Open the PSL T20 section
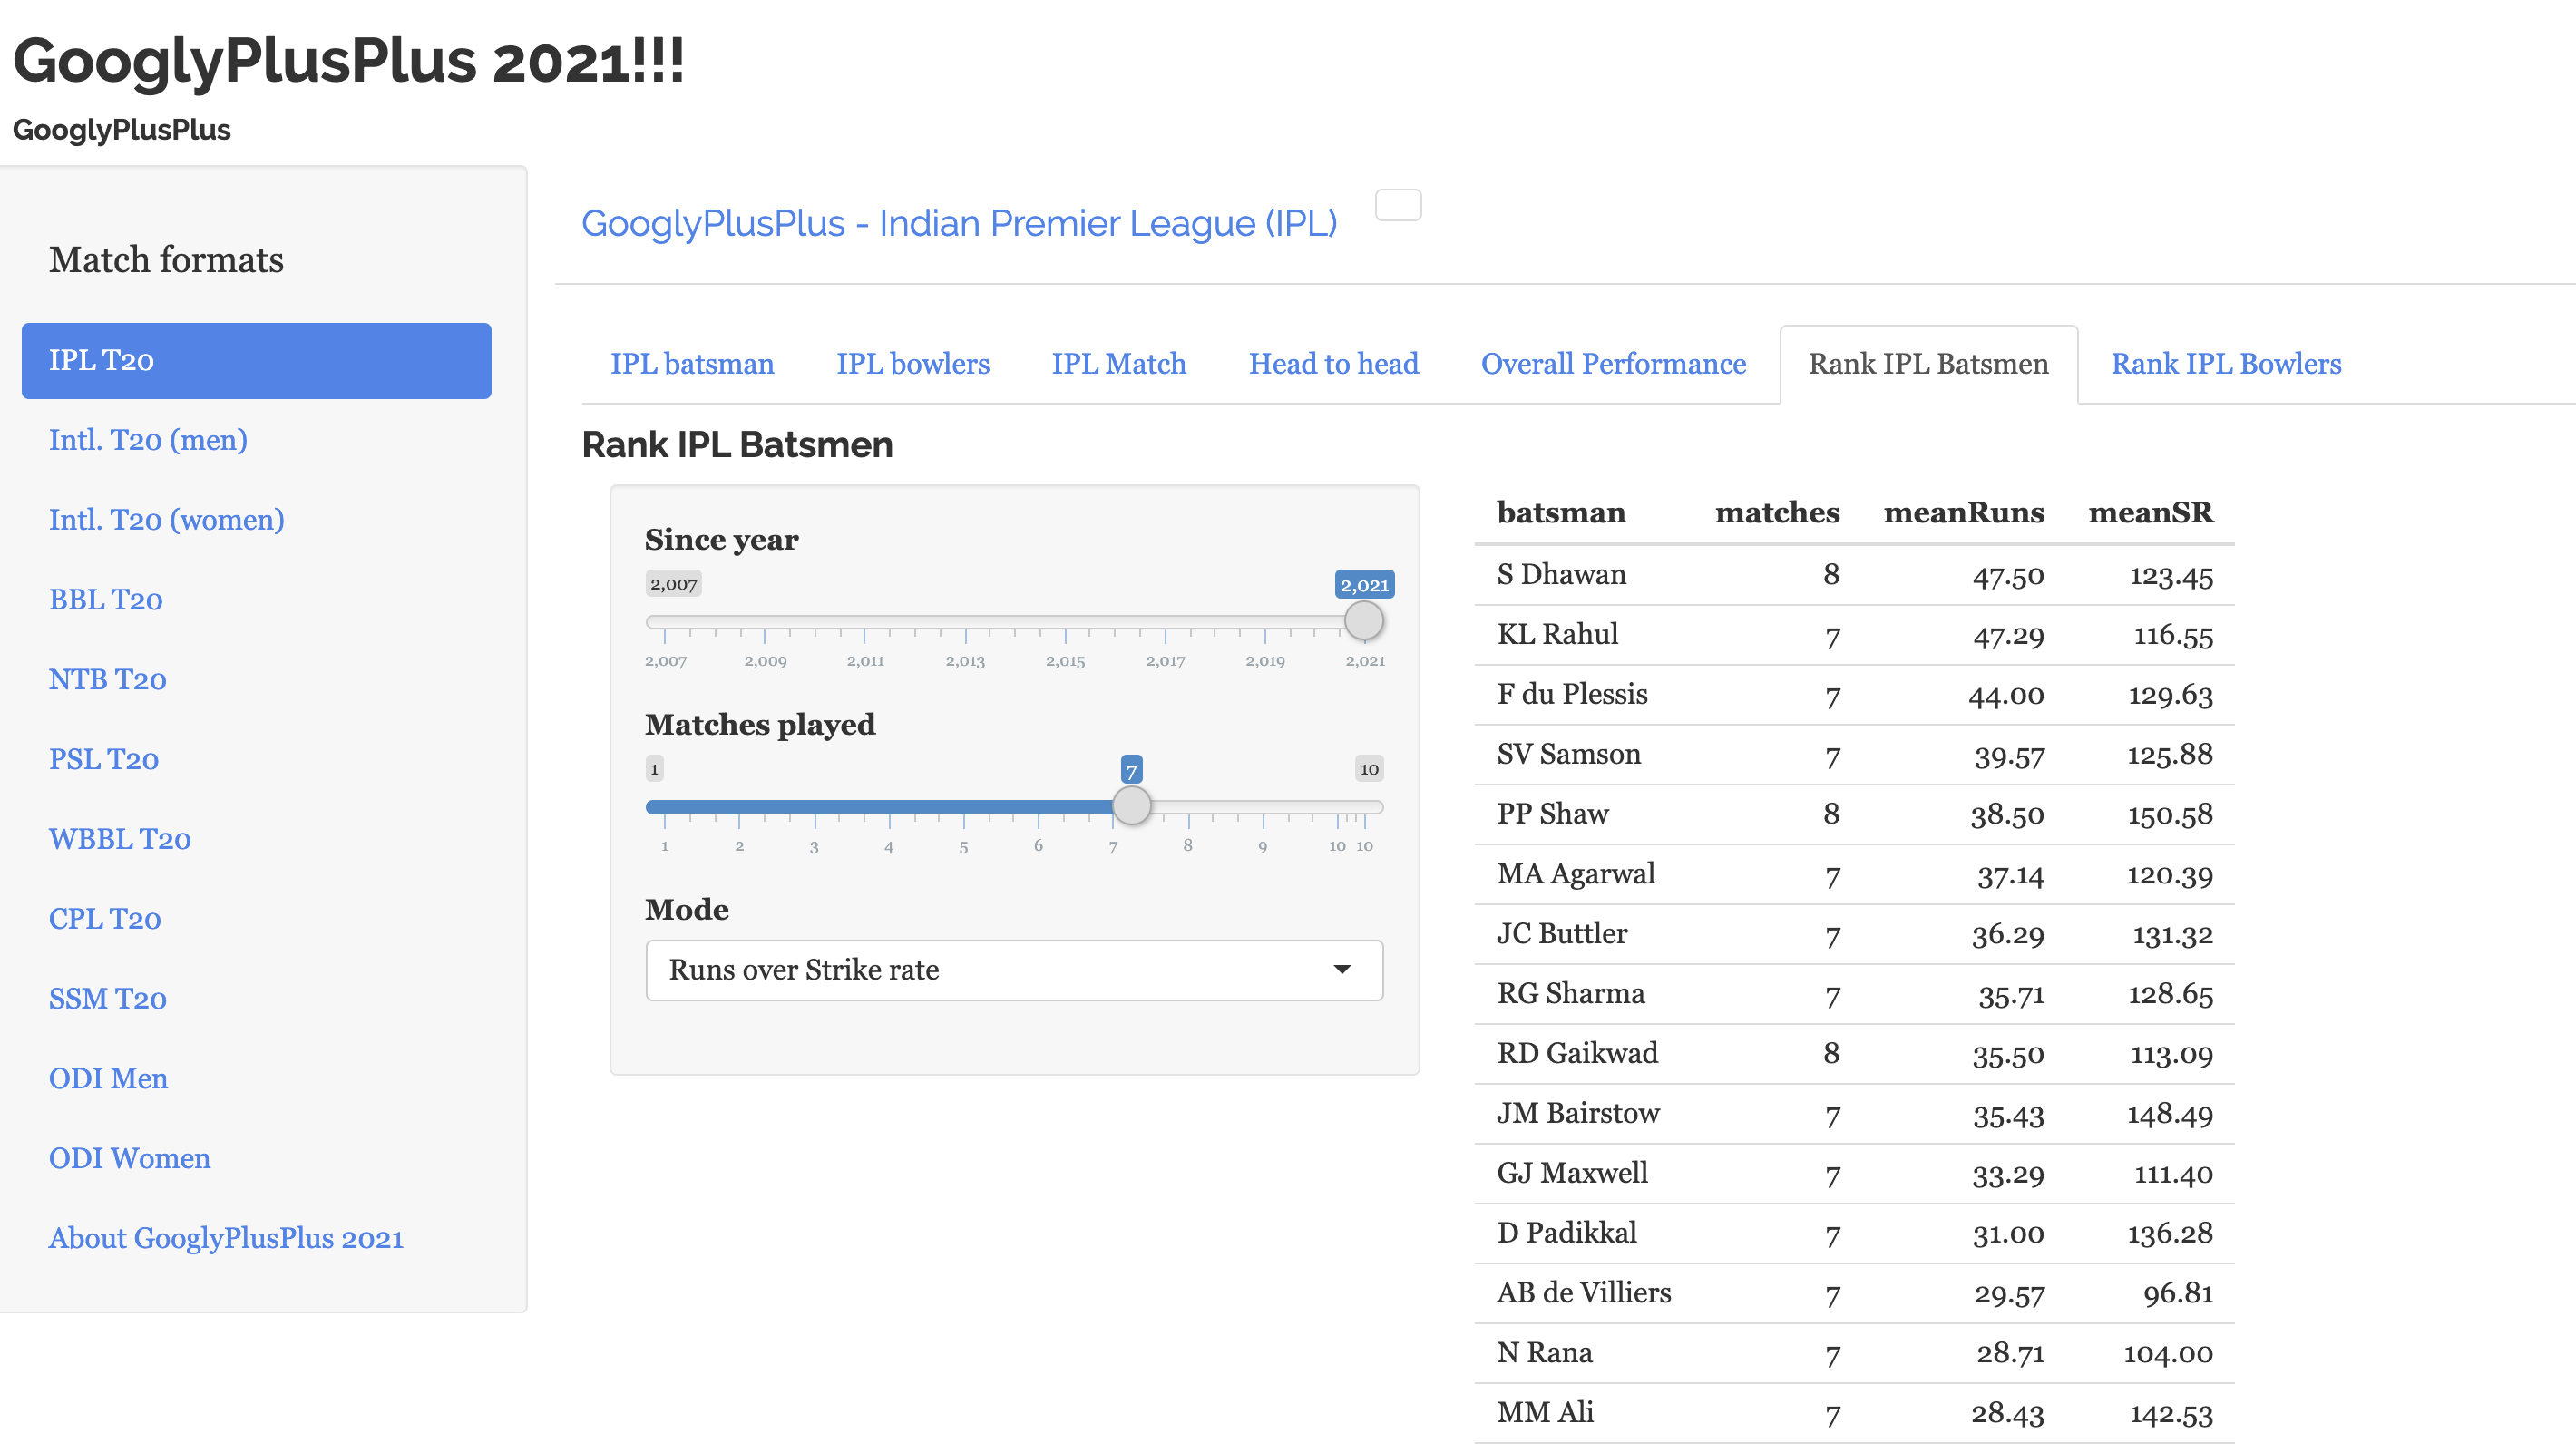The image size is (2576, 1453). coord(104,760)
